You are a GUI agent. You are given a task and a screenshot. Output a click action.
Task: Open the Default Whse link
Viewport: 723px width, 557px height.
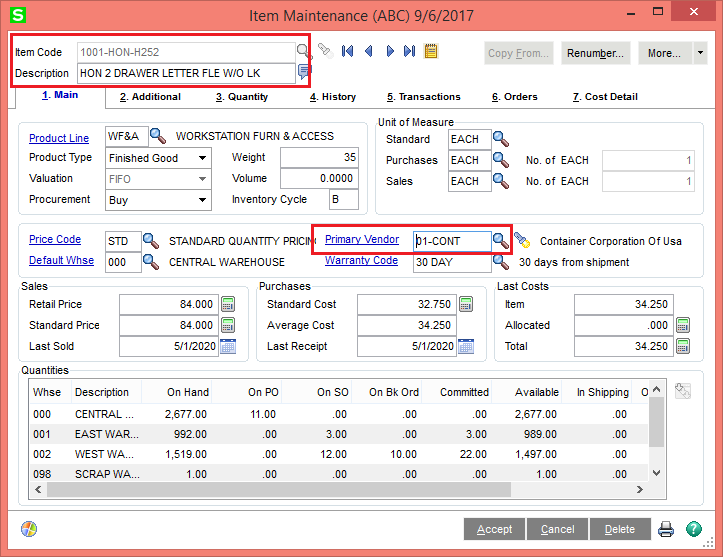pos(61,260)
